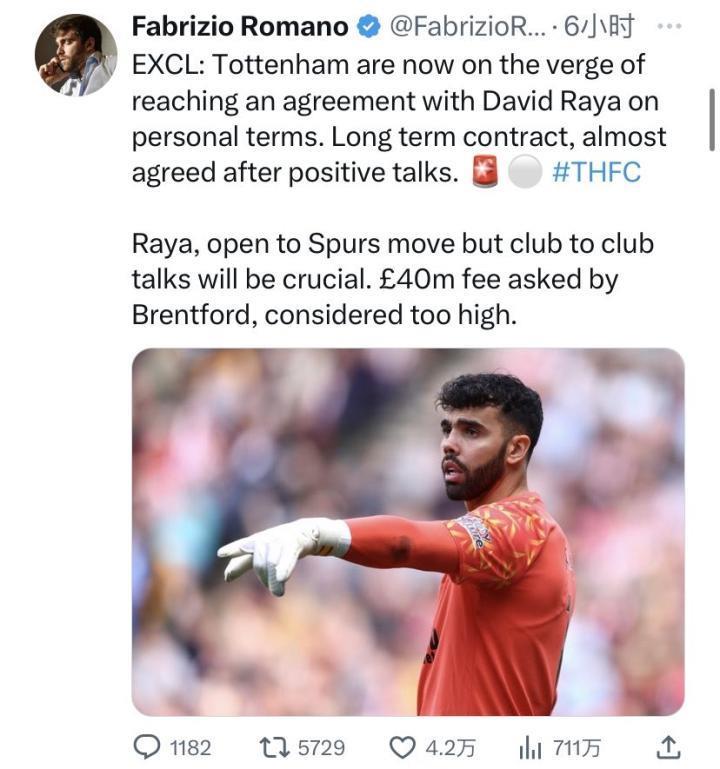Open the share upload arrow icon
Screen dimensions: 720x769
[x=670, y=746]
